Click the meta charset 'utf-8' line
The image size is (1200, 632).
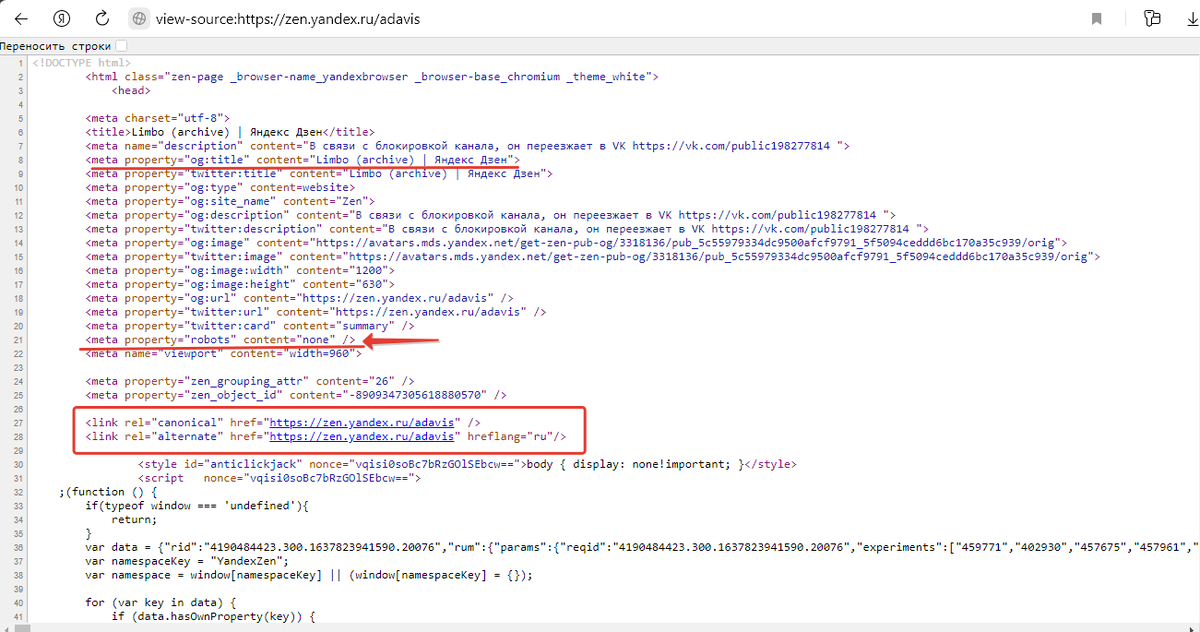click(157, 117)
